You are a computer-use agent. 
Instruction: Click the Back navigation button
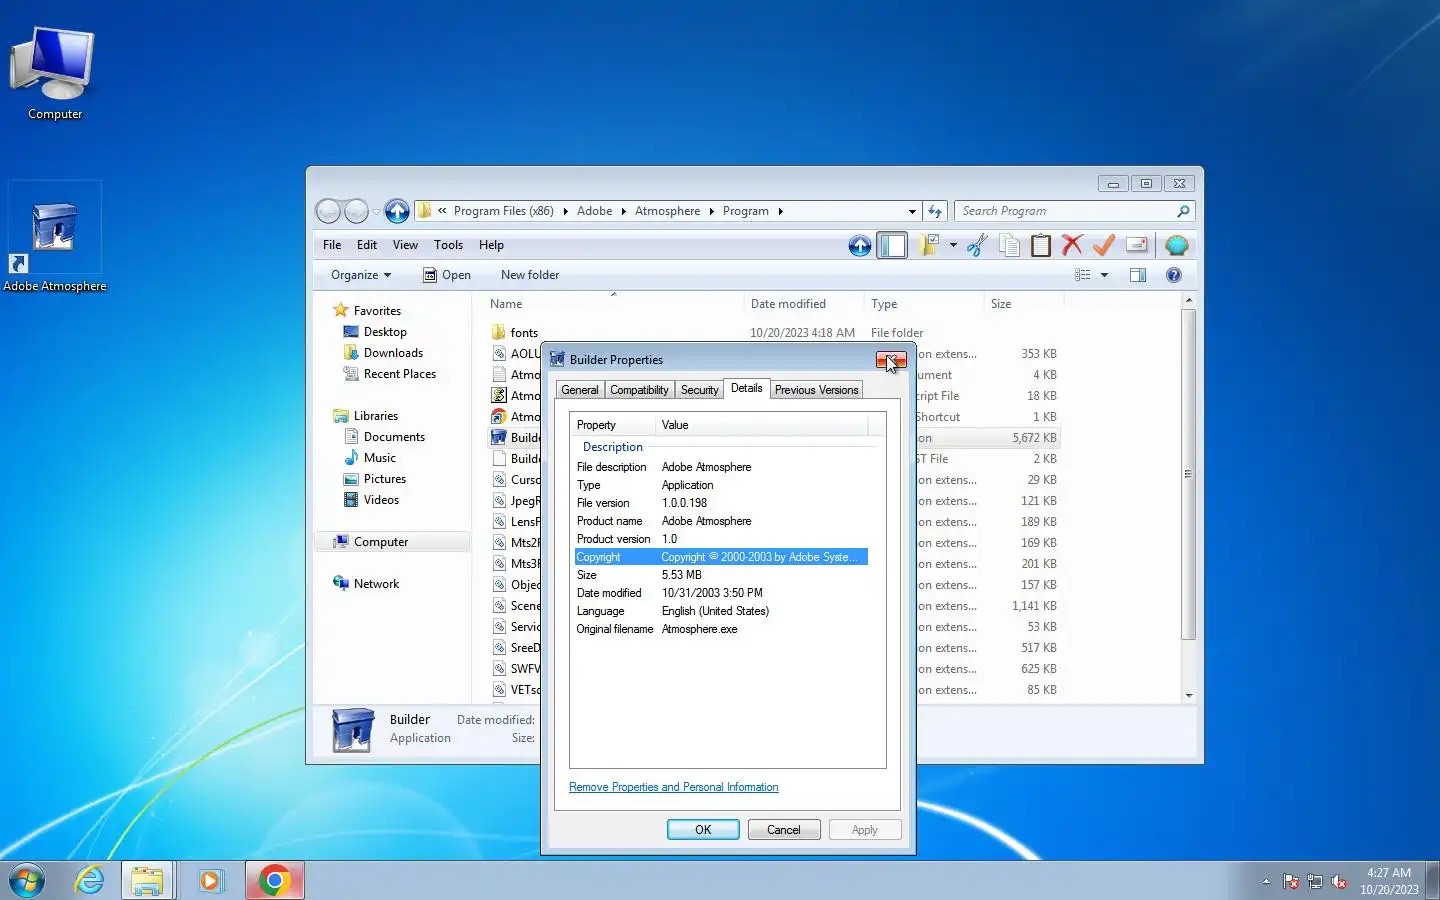pyautogui.click(x=328, y=211)
